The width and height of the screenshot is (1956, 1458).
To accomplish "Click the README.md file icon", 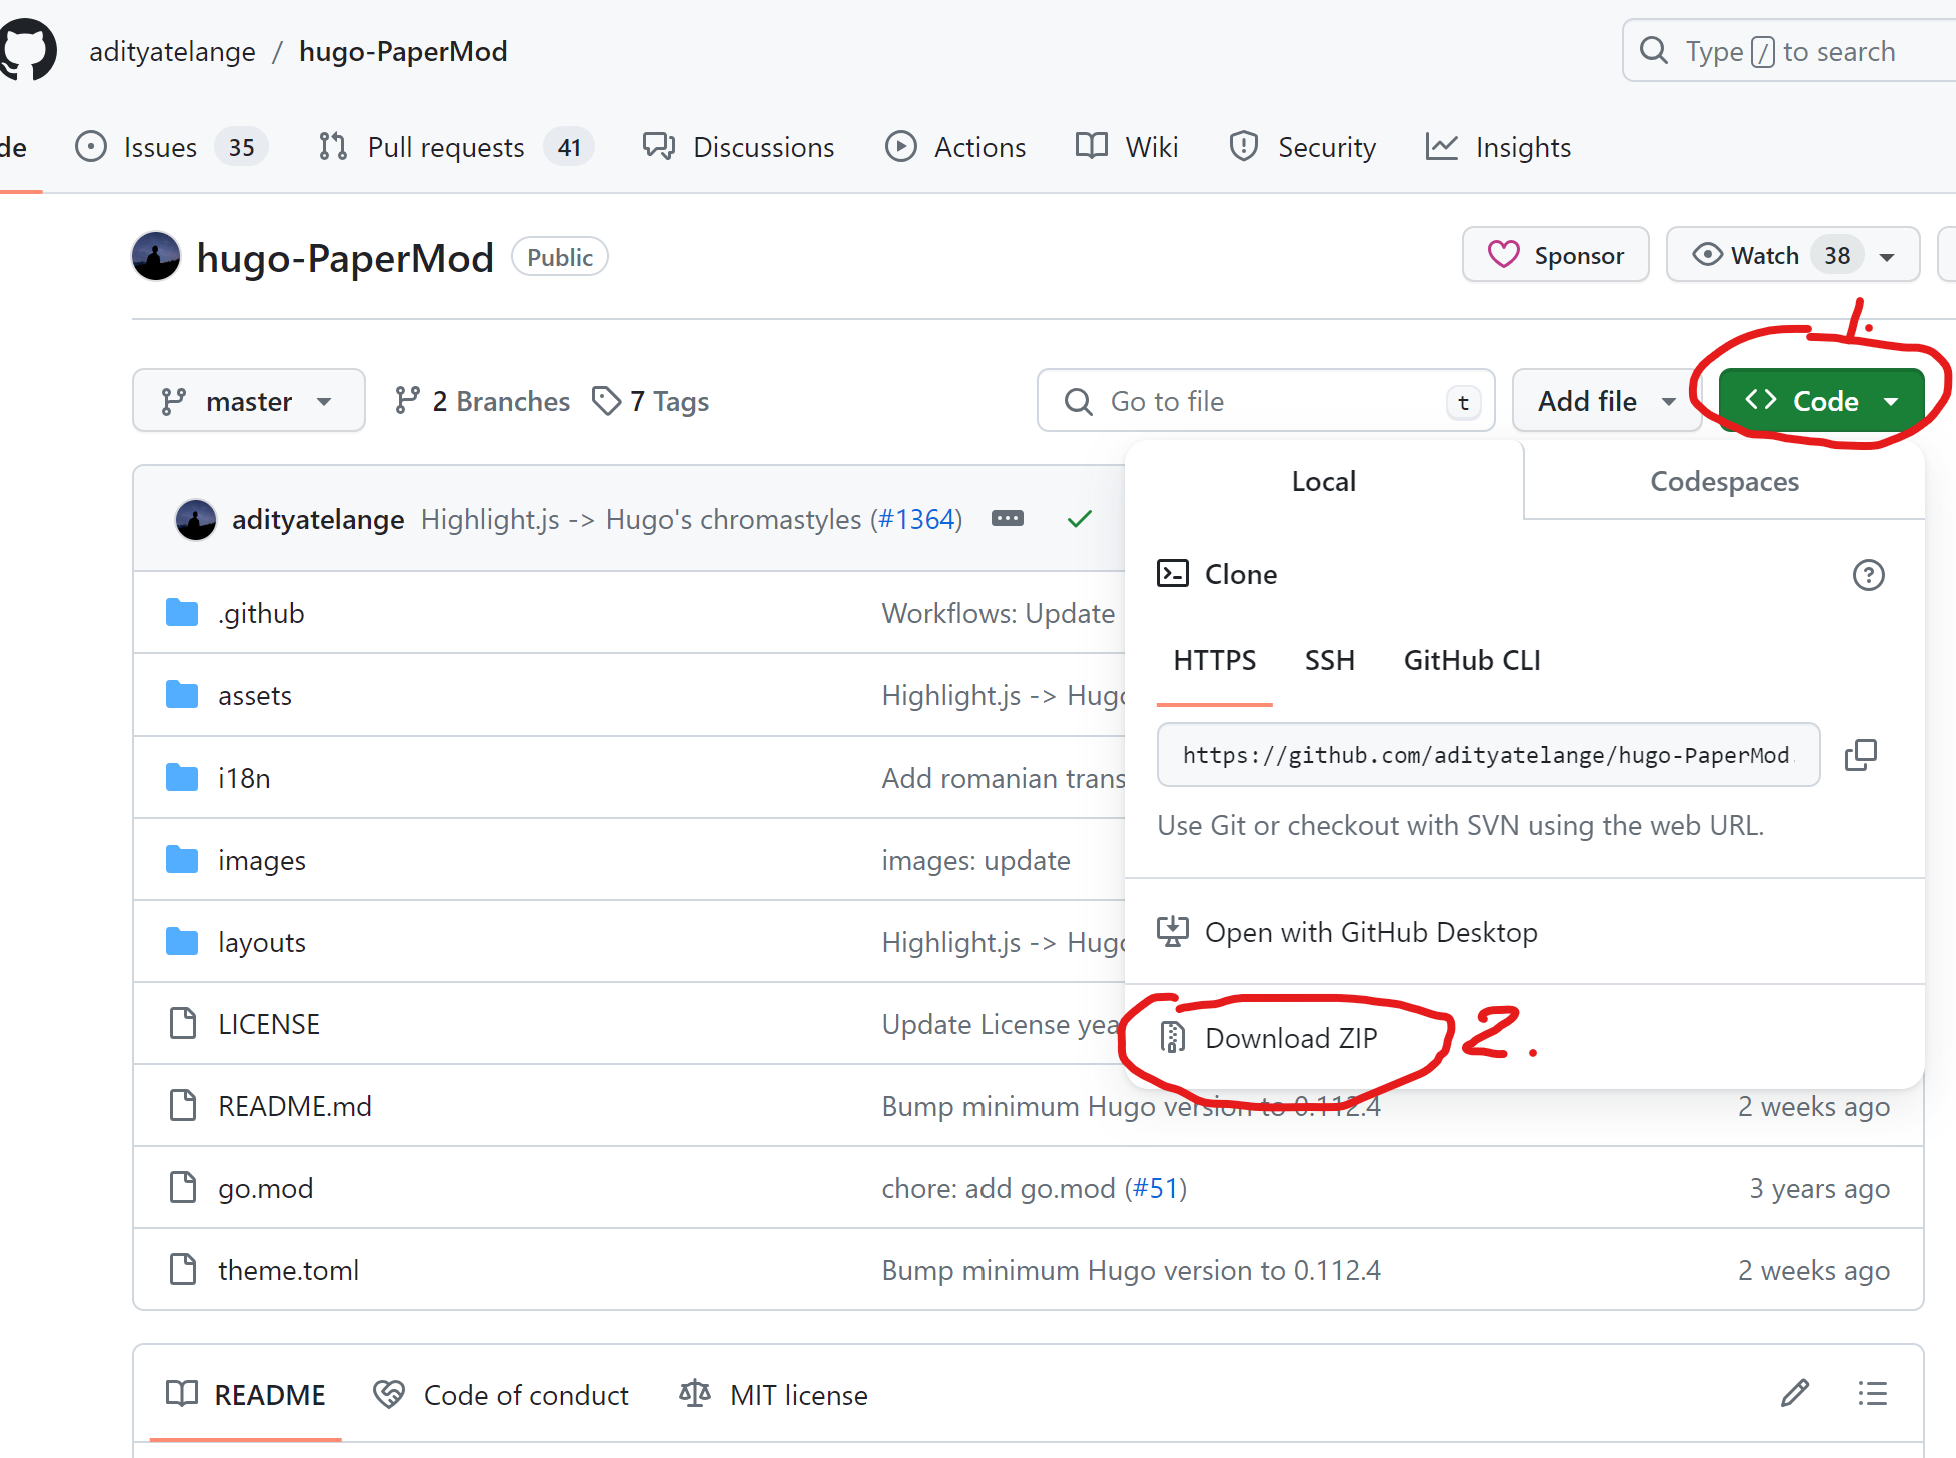I will pyautogui.click(x=183, y=1105).
